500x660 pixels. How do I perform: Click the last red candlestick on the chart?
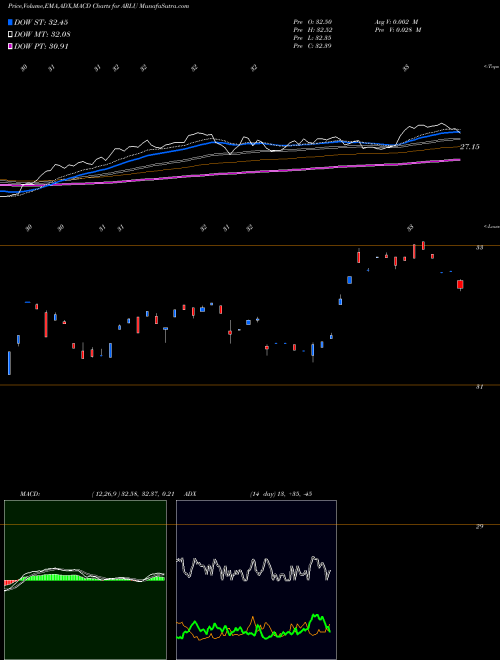[x=460, y=285]
